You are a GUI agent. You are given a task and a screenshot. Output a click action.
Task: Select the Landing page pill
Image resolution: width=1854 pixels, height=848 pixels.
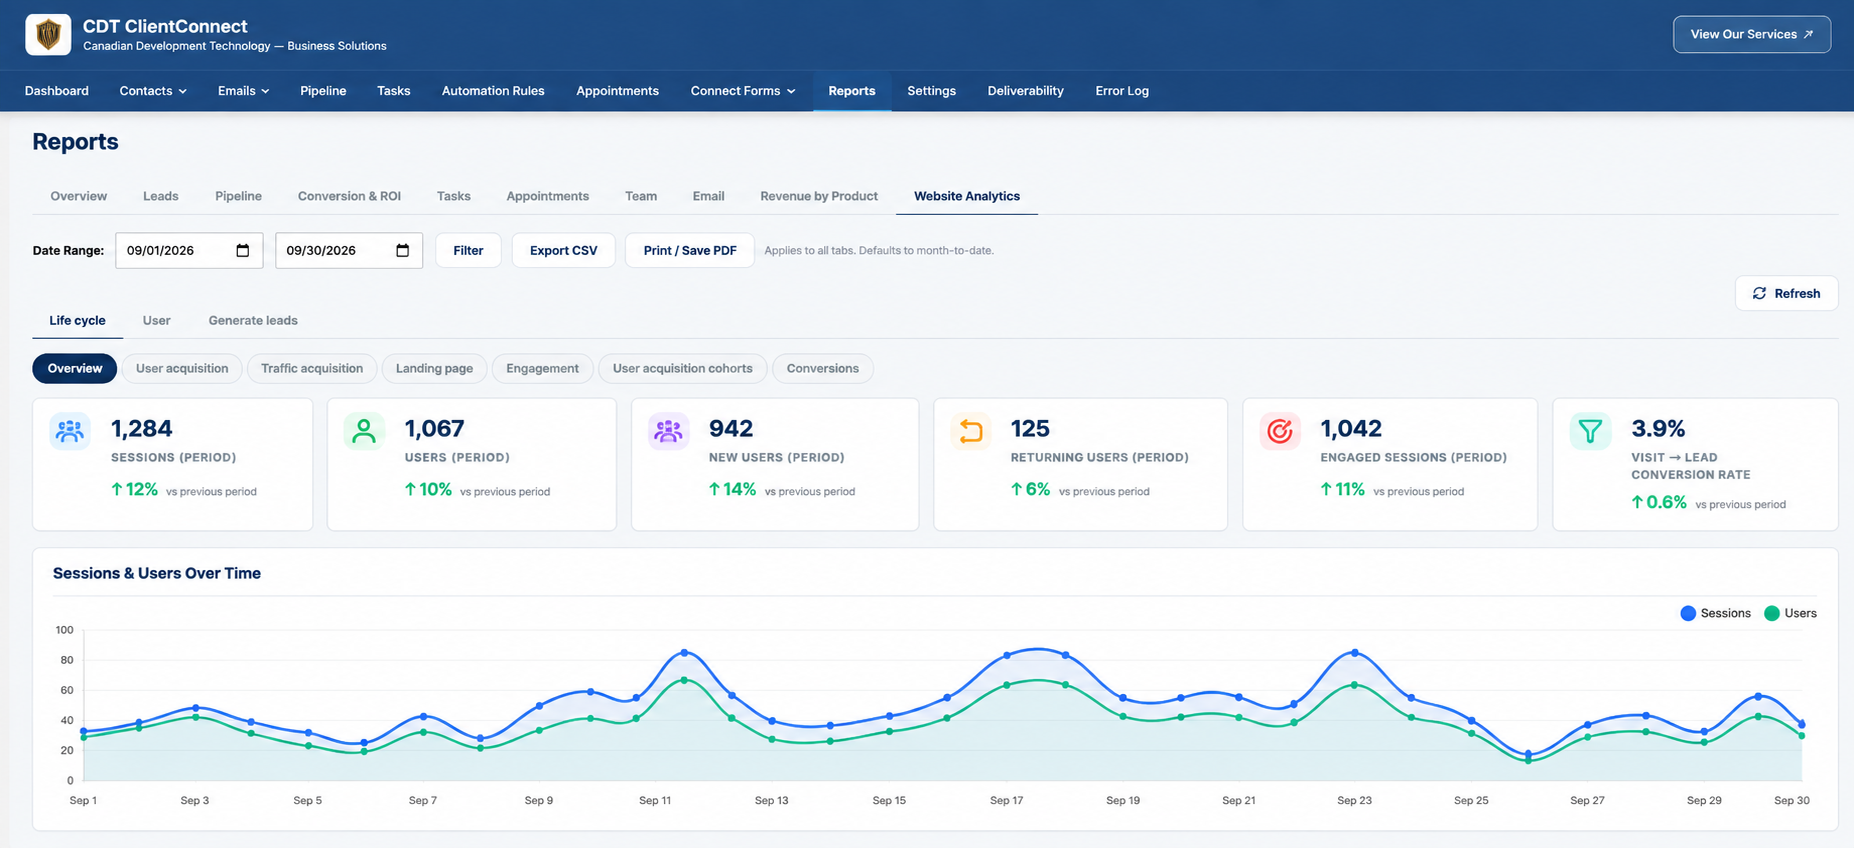point(434,369)
